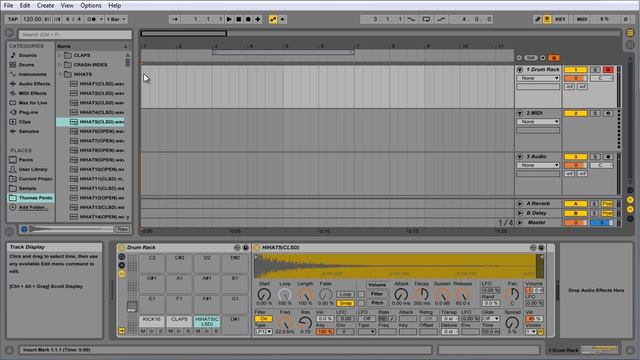Adjust the Master blue pan slider

602,222
